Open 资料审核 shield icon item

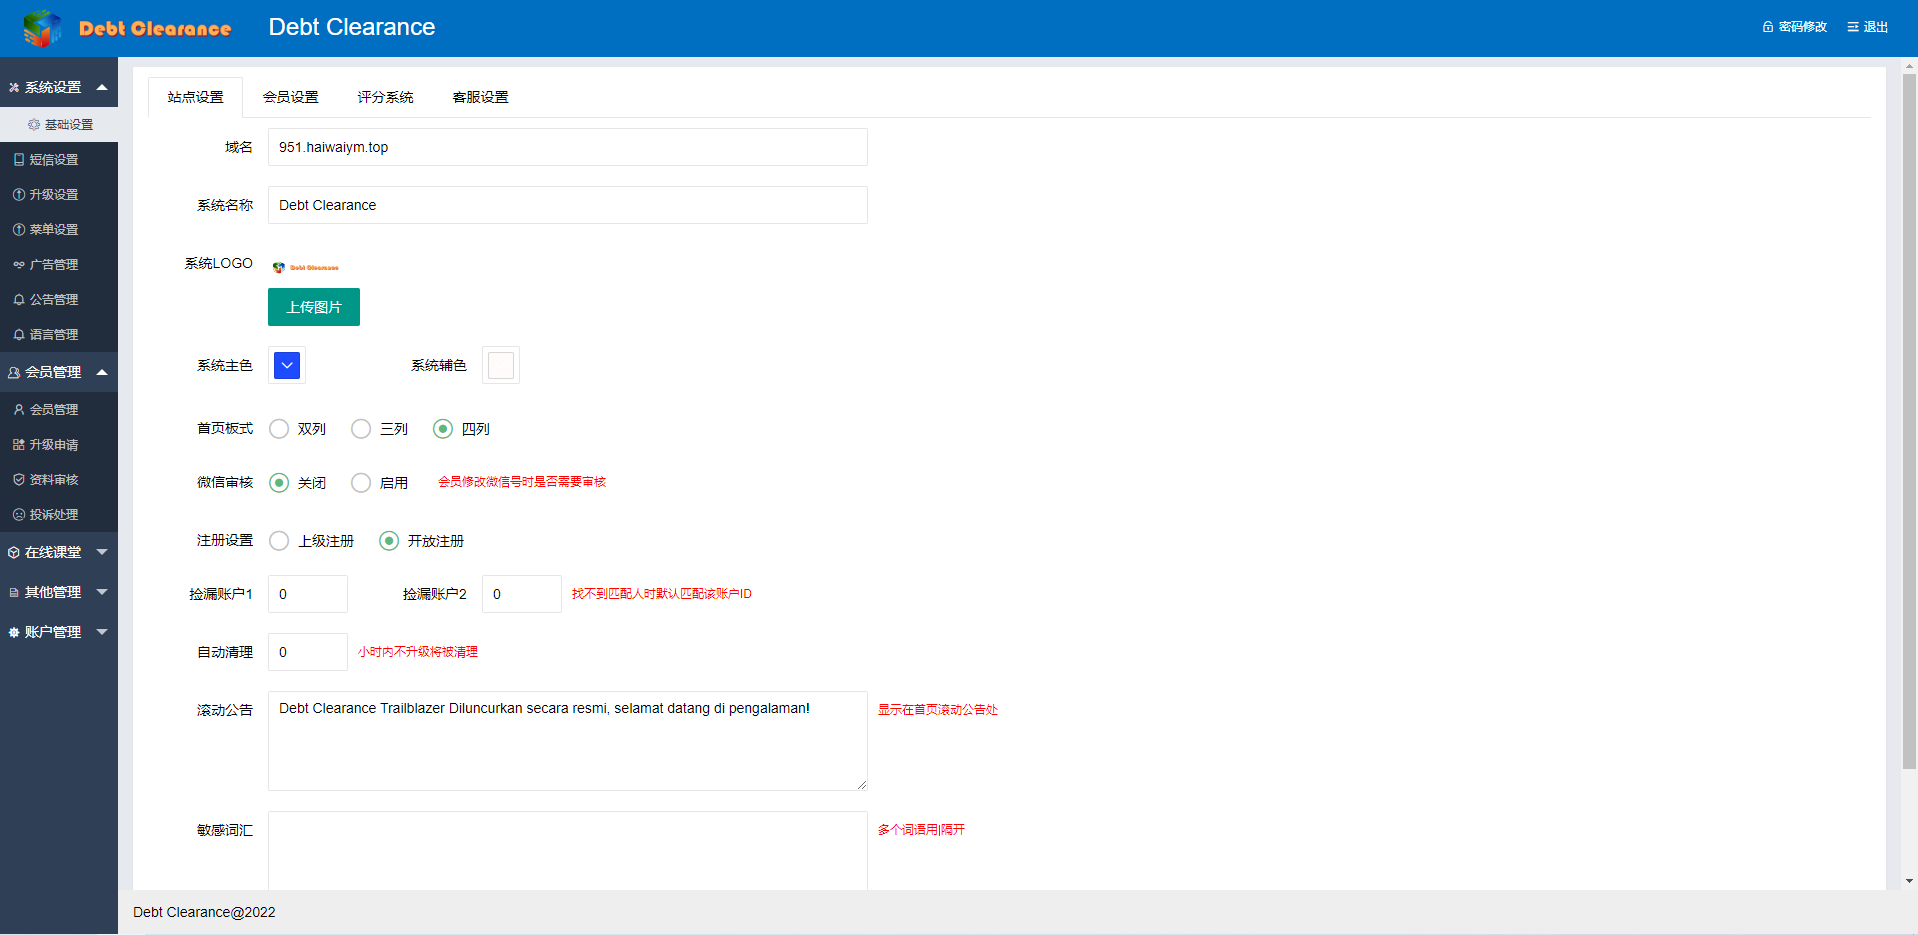tap(53, 480)
